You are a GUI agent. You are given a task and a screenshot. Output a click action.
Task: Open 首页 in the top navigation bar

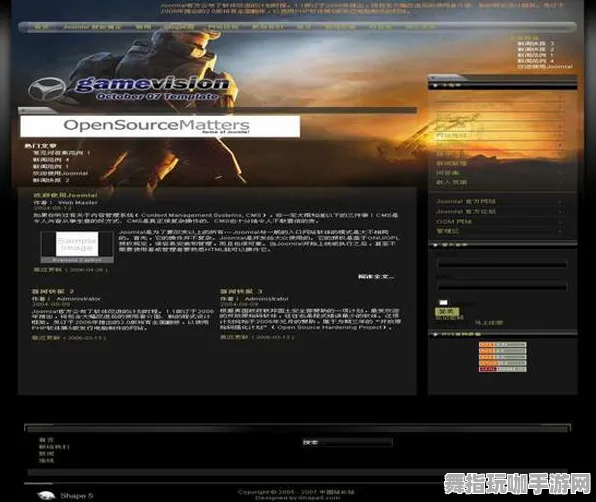point(42,27)
